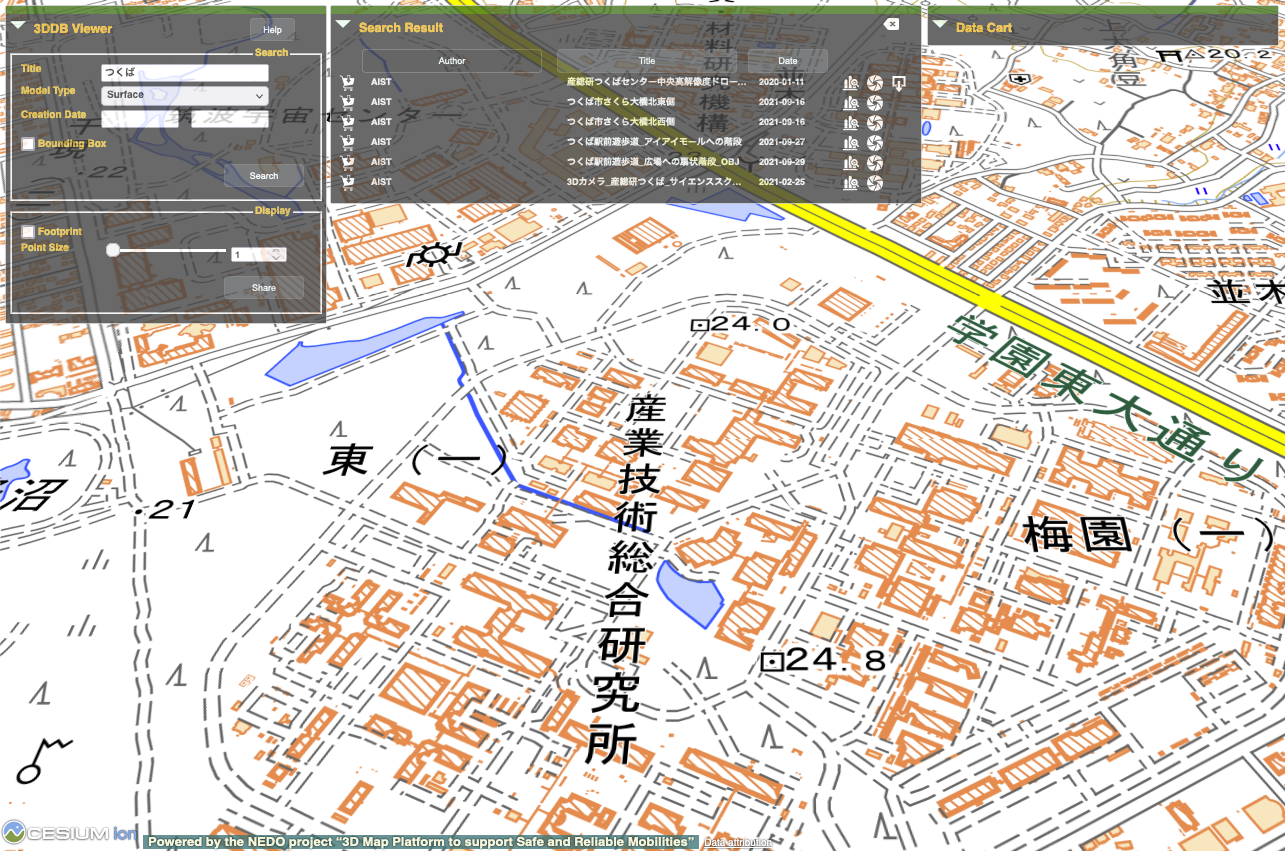1285x851 pixels.
Task: Toggle the Footprint display checkbox
Action: pos(28,232)
